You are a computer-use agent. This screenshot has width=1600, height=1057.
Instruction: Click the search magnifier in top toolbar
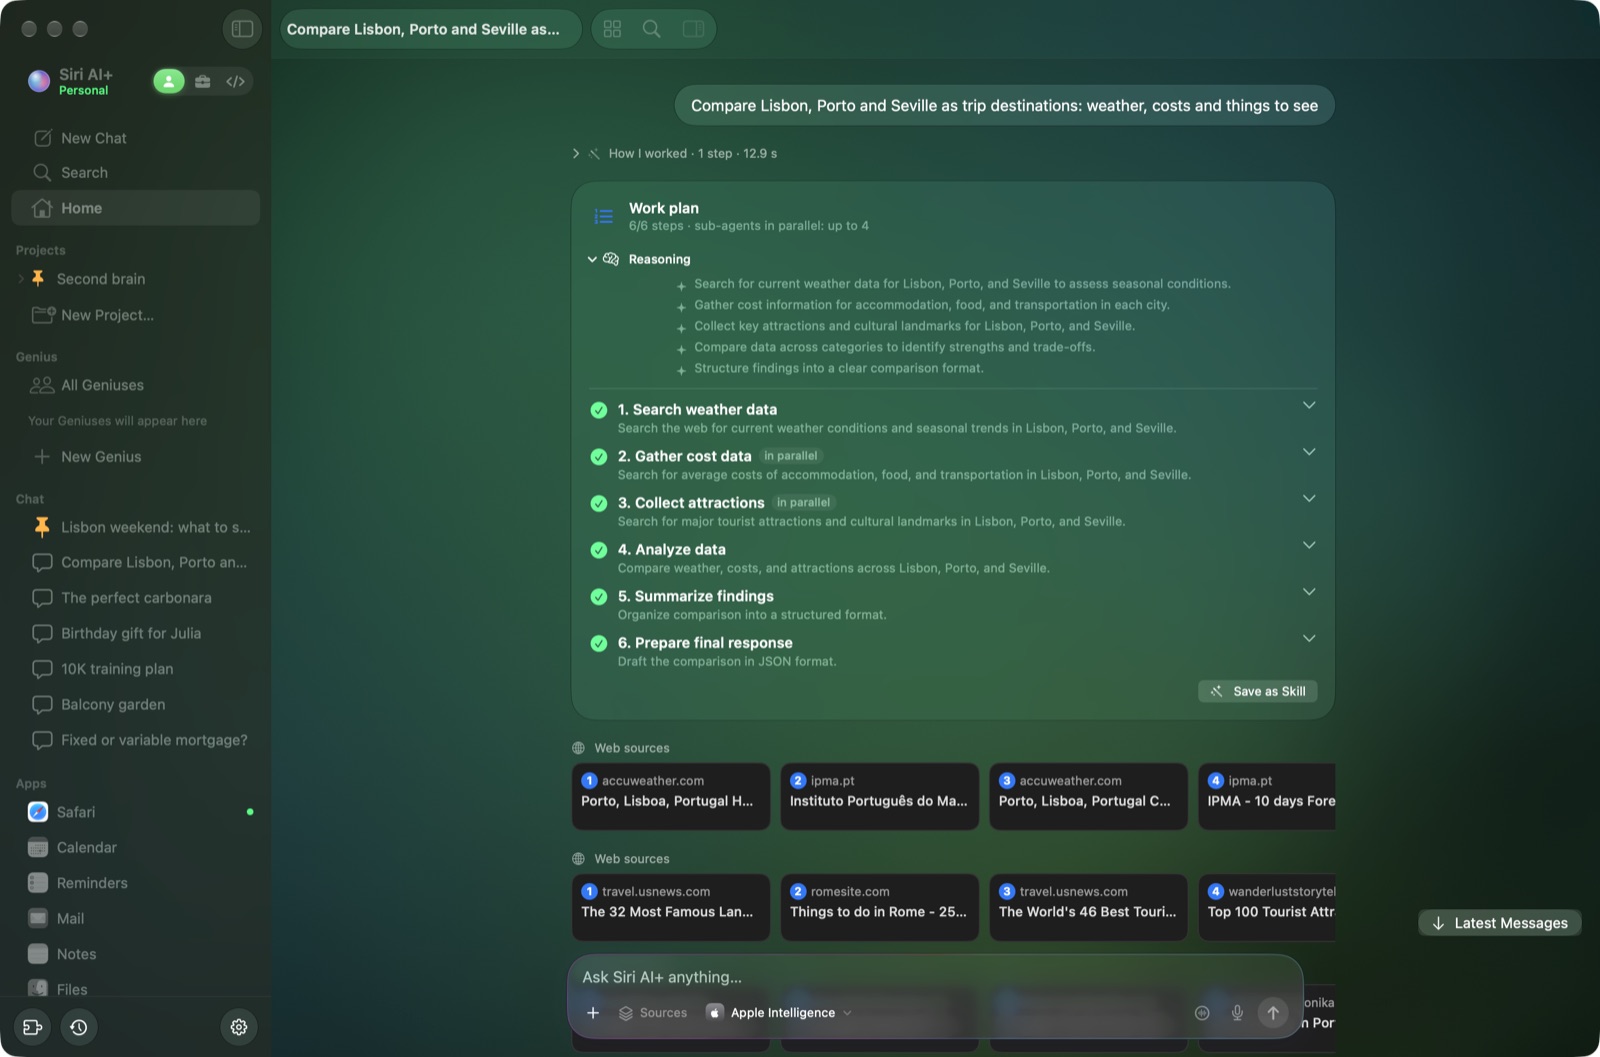pyautogui.click(x=652, y=29)
